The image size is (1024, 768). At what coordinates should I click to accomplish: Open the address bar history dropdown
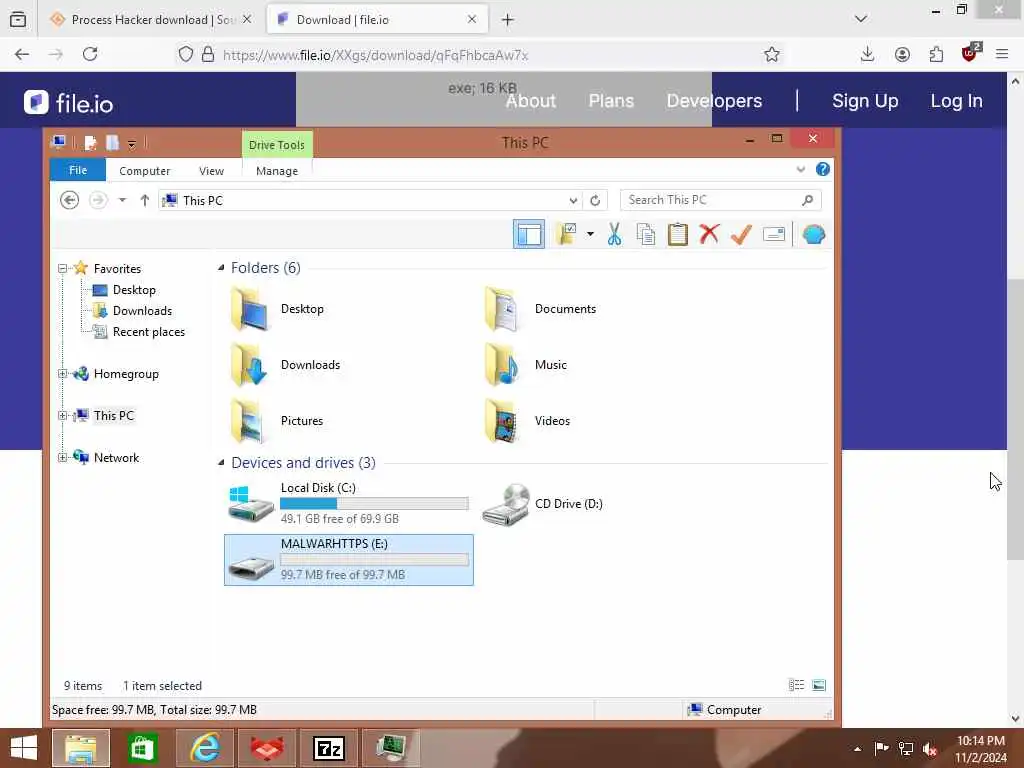pyautogui.click(x=573, y=200)
